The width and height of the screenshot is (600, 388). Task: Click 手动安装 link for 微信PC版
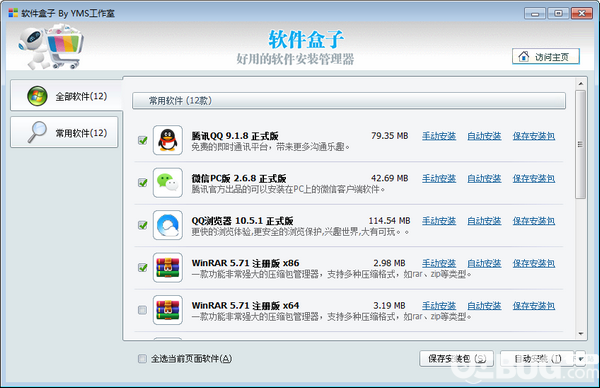coord(439,178)
